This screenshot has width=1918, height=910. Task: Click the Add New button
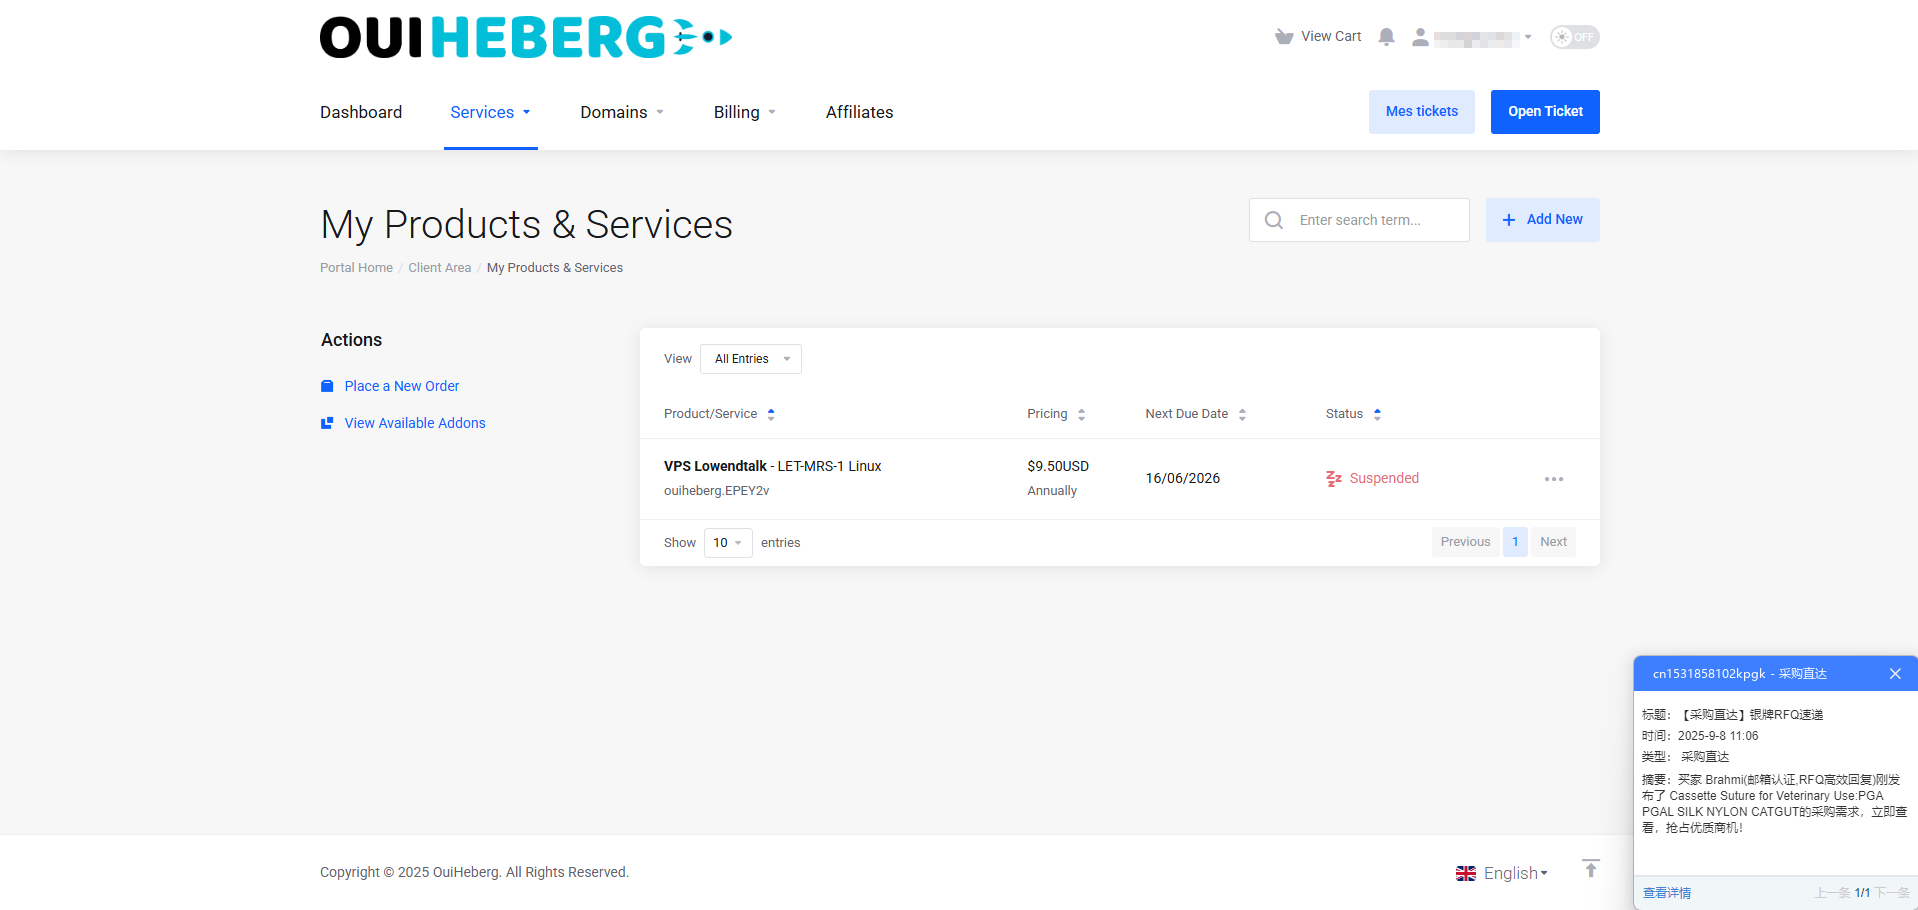click(1542, 220)
